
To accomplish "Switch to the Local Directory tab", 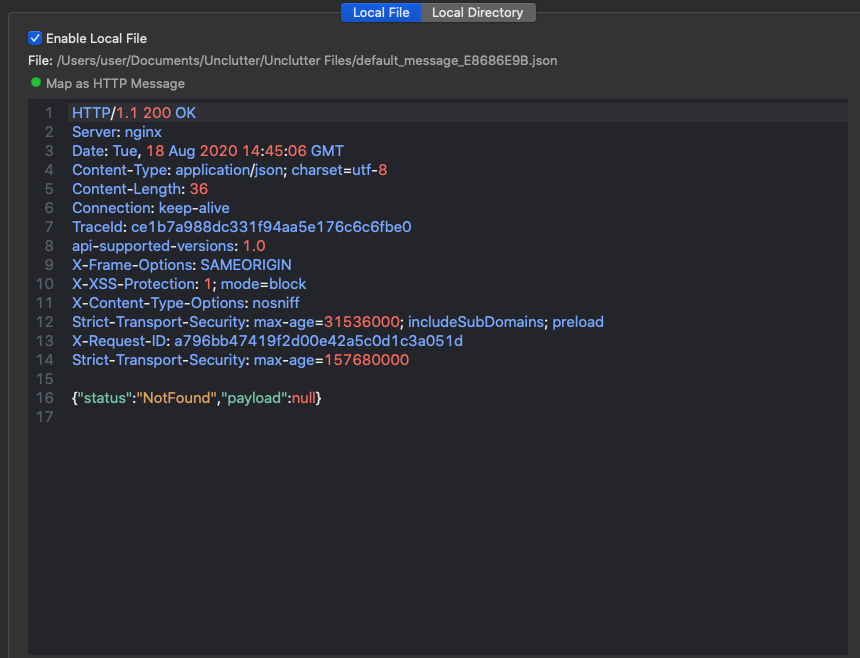I will 480,12.
